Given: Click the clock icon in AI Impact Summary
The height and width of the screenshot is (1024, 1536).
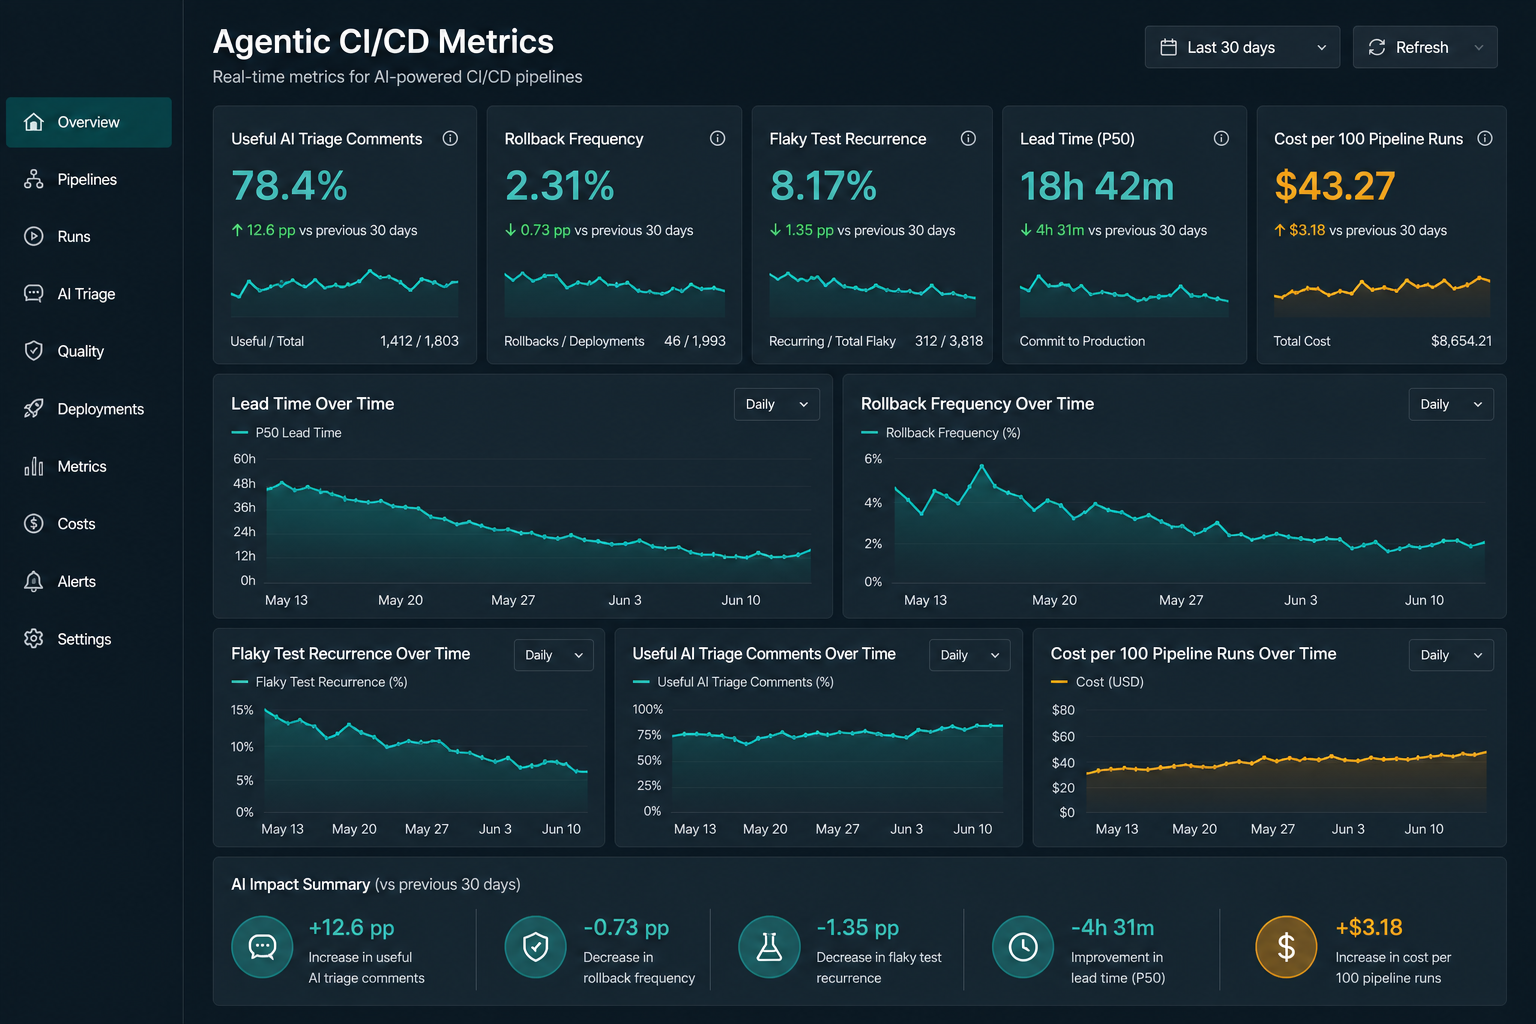Looking at the screenshot, I should point(1023,947).
